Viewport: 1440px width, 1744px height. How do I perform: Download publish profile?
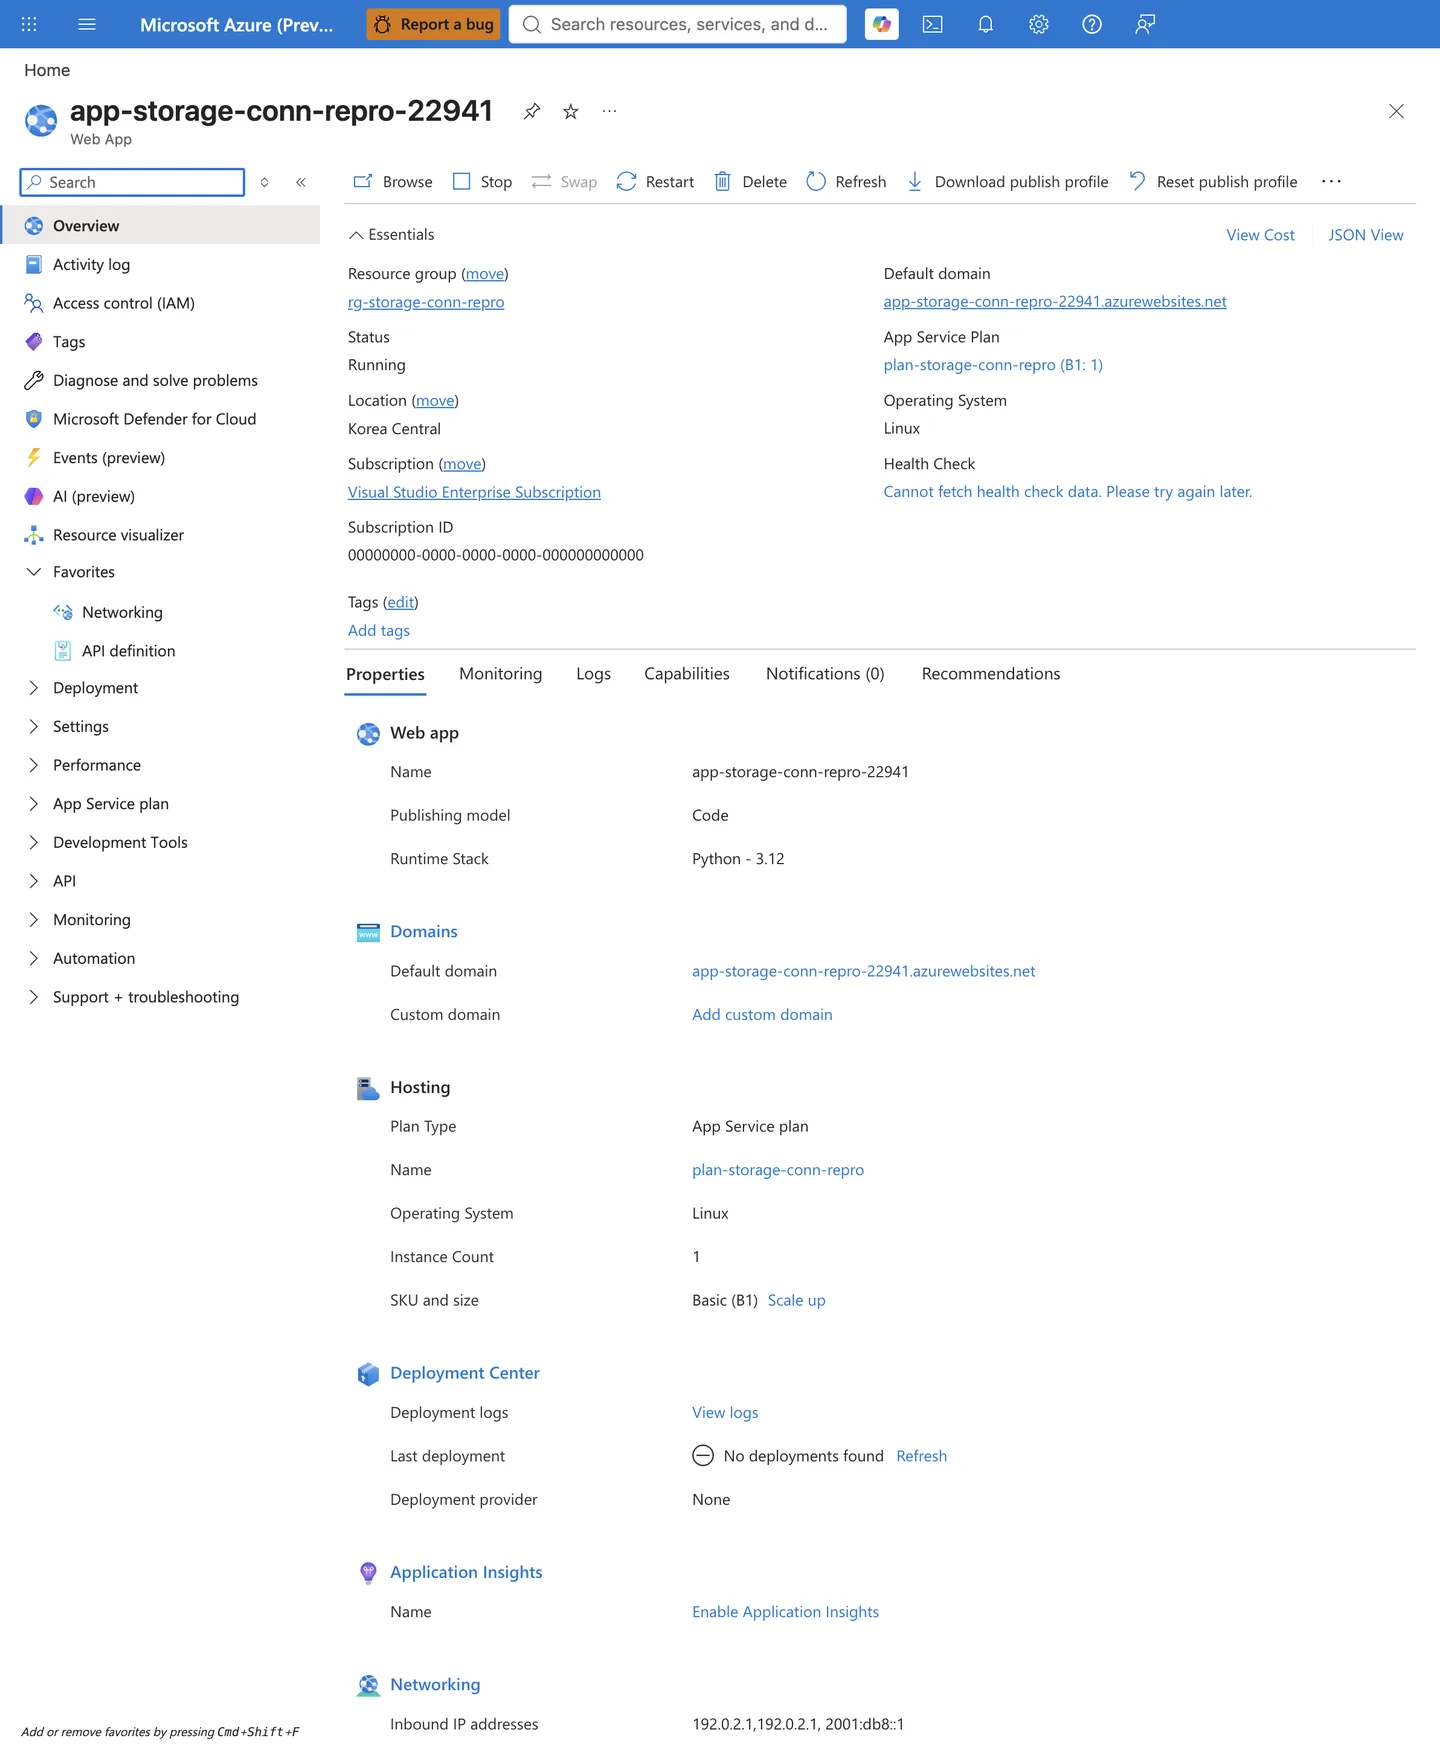(1007, 182)
